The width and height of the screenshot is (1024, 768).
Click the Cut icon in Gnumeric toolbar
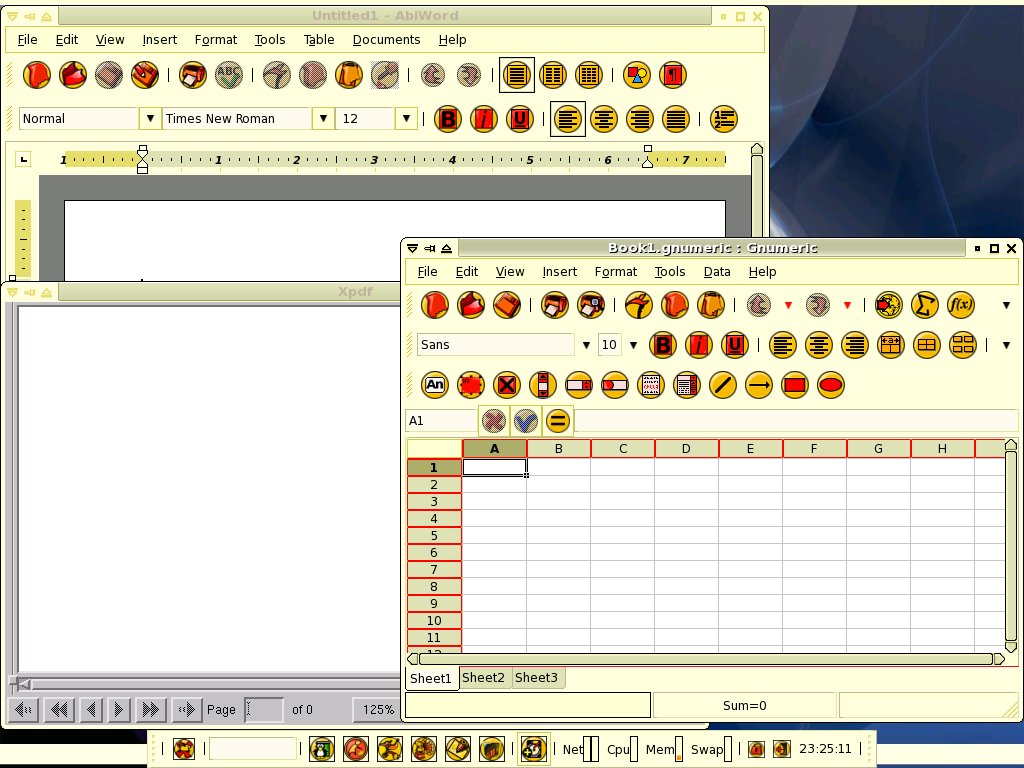pyautogui.click(x=639, y=305)
